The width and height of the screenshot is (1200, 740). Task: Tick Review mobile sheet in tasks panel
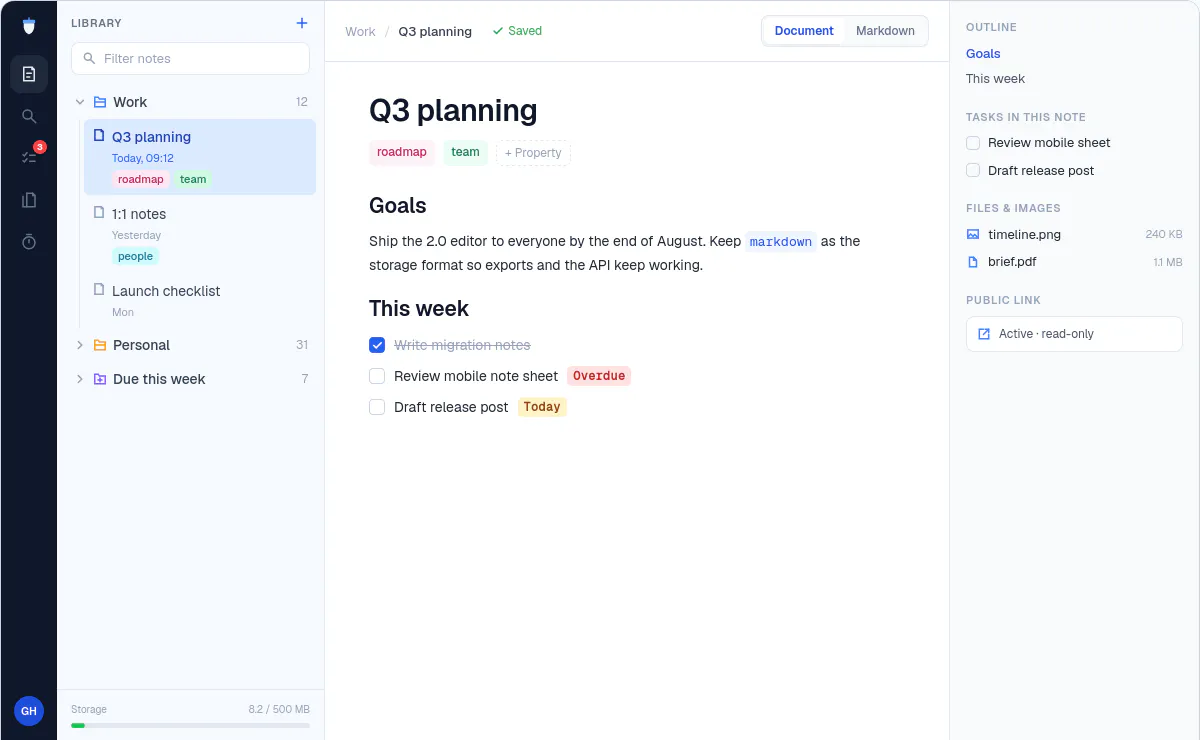(973, 143)
